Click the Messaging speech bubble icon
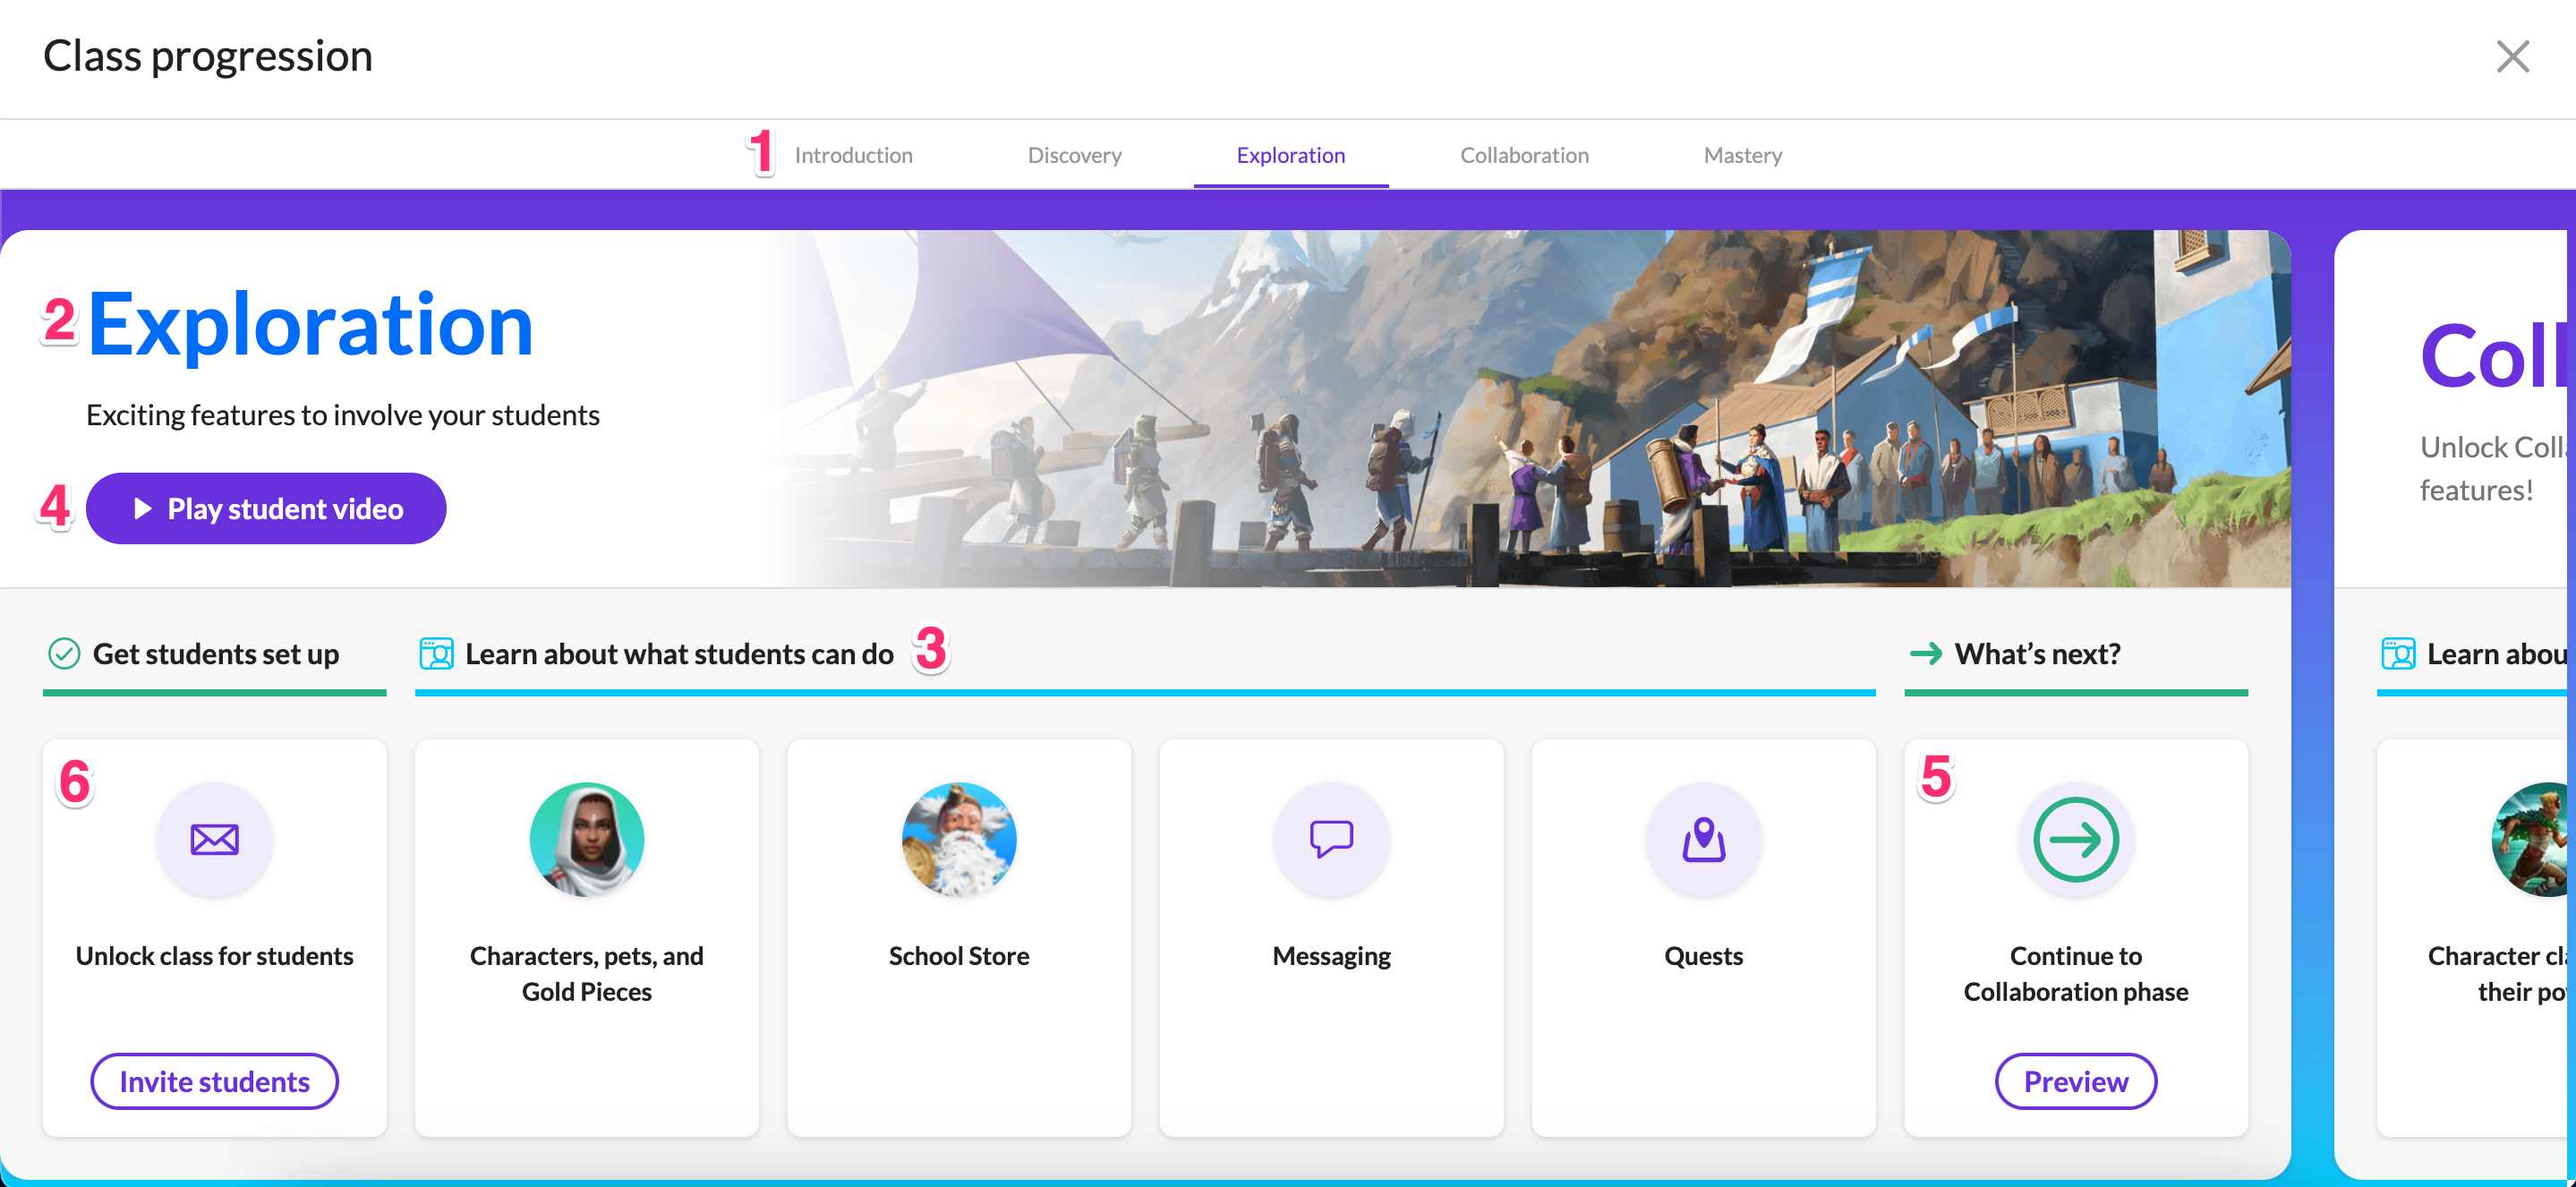 coord(1331,839)
